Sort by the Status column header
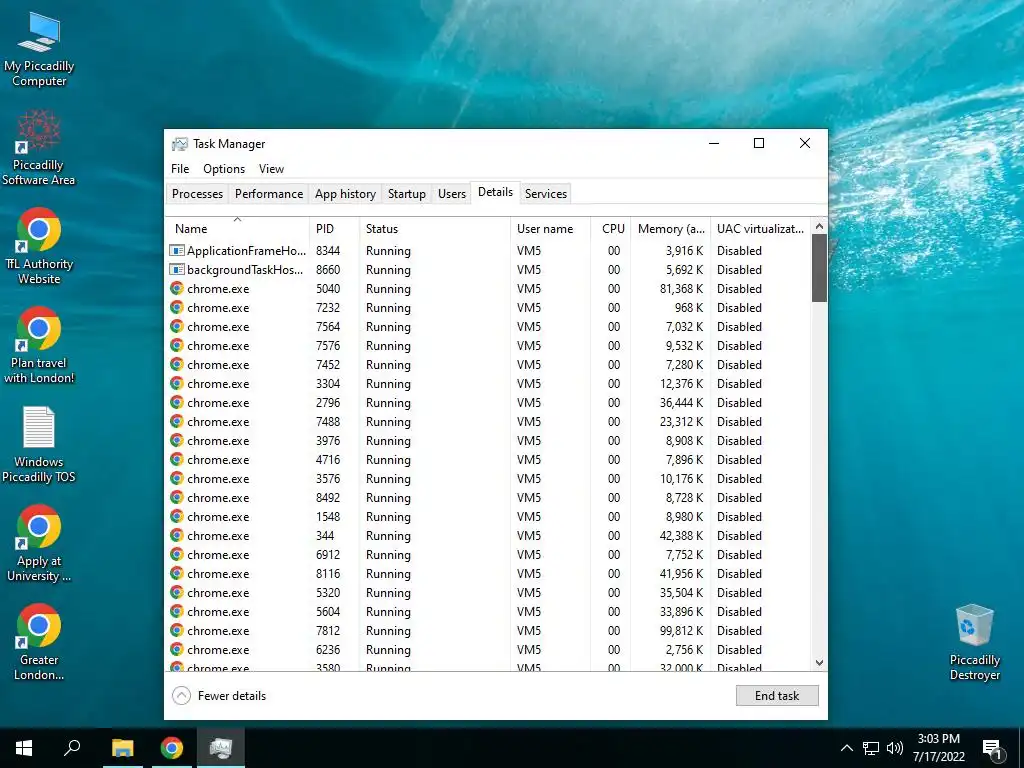 (434, 229)
